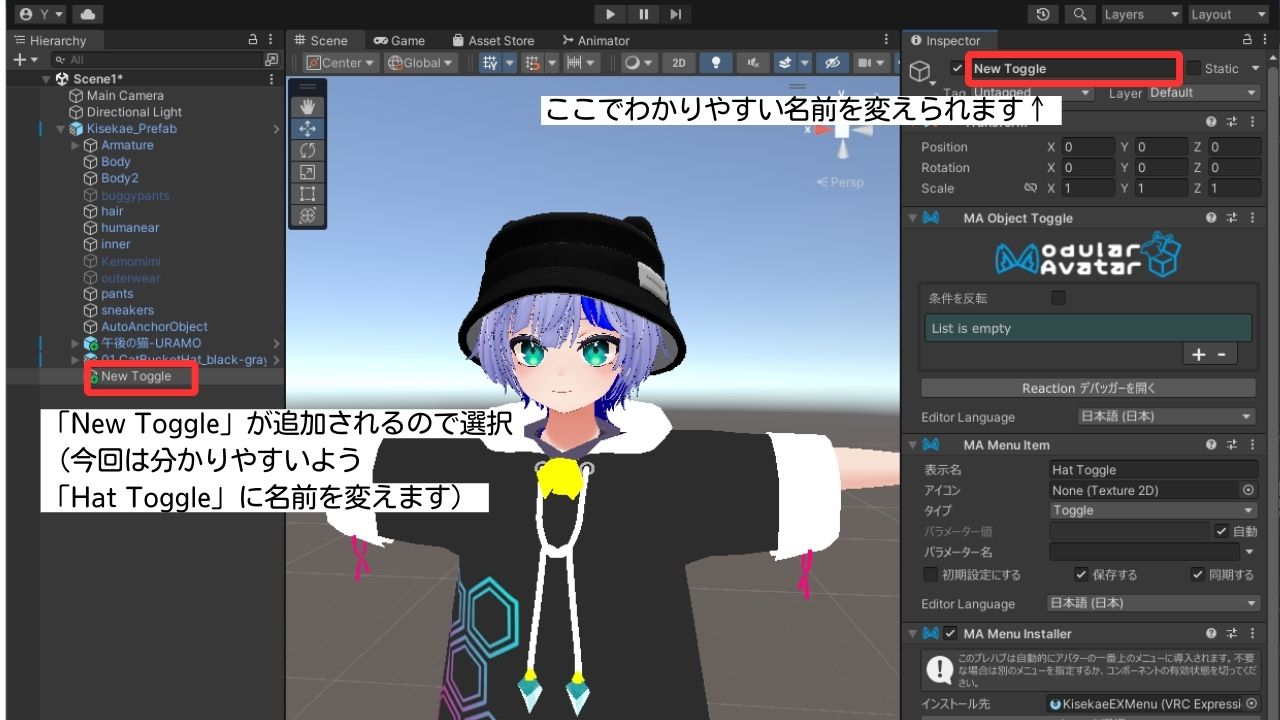Uncheck the 保存する checkbox
The height and width of the screenshot is (720, 1280).
[x=1081, y=574]
